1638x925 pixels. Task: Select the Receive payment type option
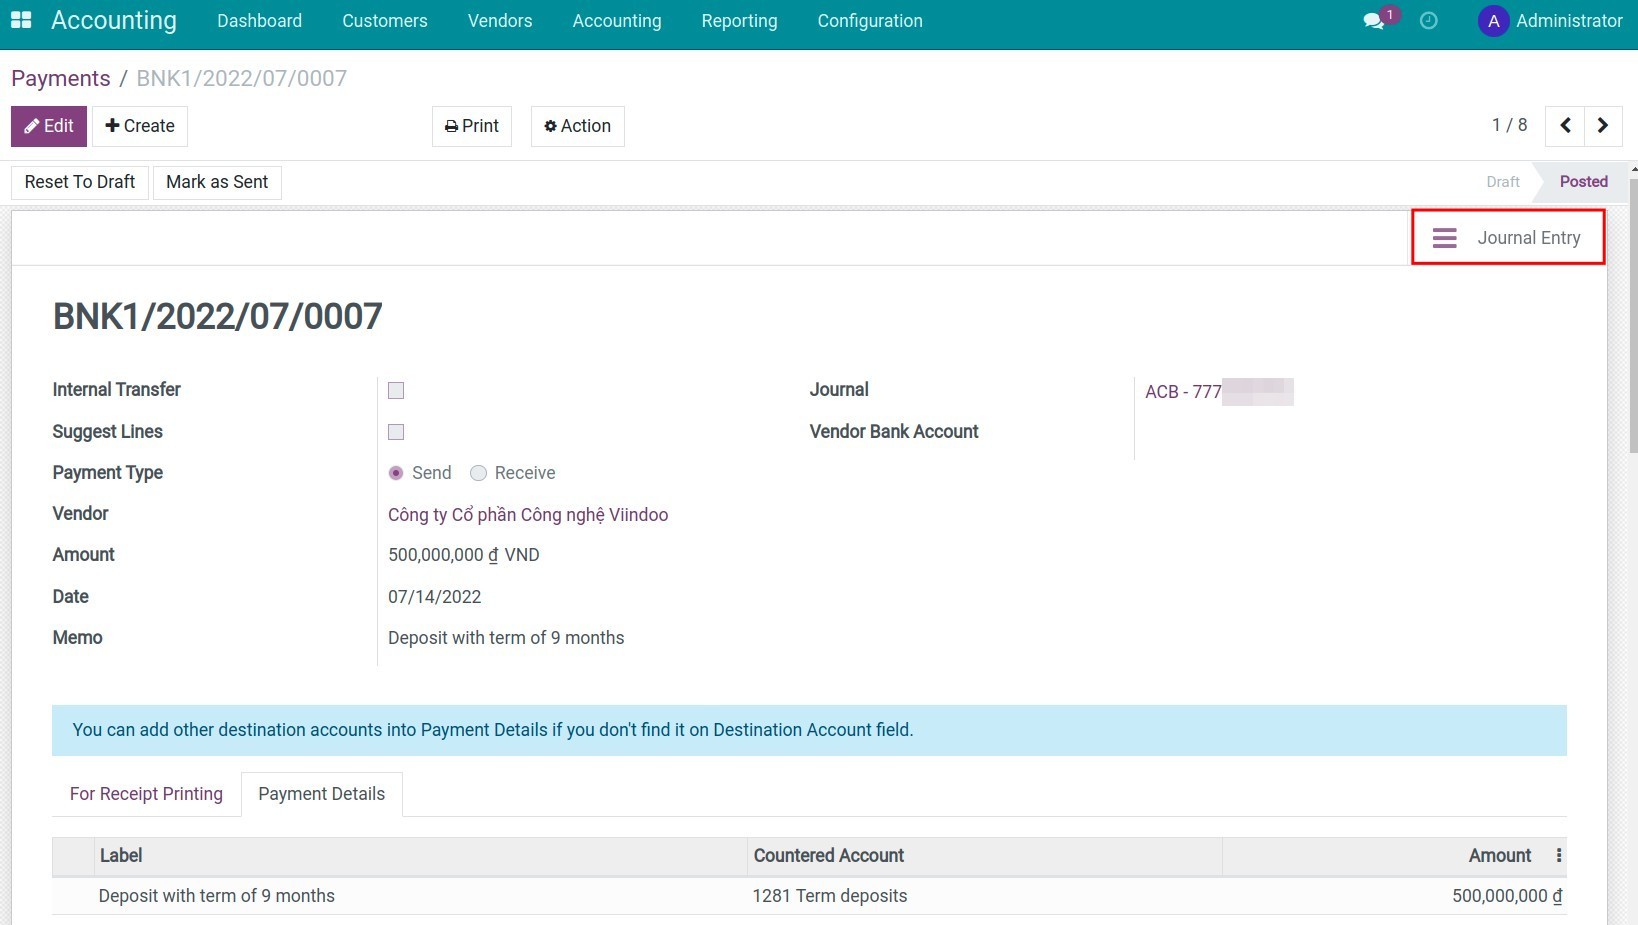click(478, 473)
